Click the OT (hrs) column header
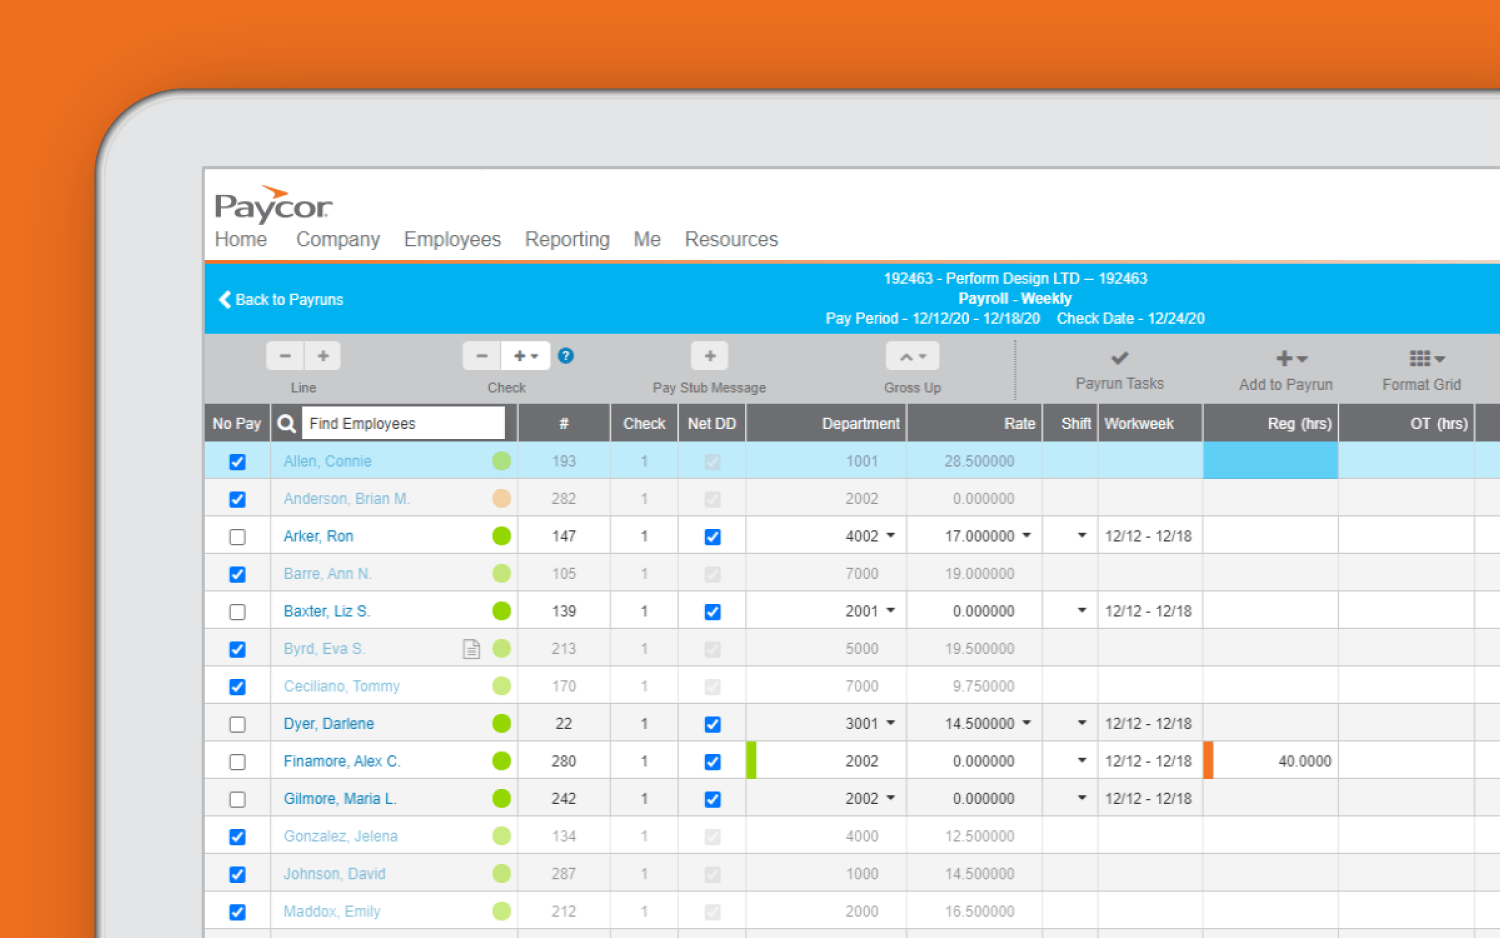The height and width of the screenshot is (938, 1500). (1406, 424)
